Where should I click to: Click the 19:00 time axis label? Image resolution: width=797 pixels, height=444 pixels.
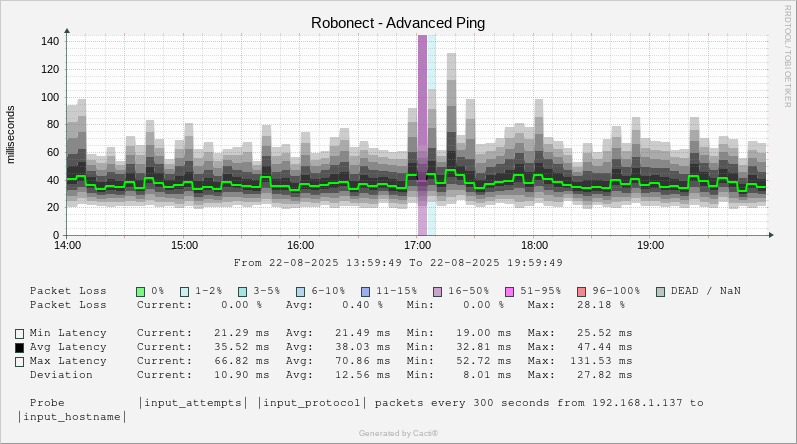coord(651,245)
